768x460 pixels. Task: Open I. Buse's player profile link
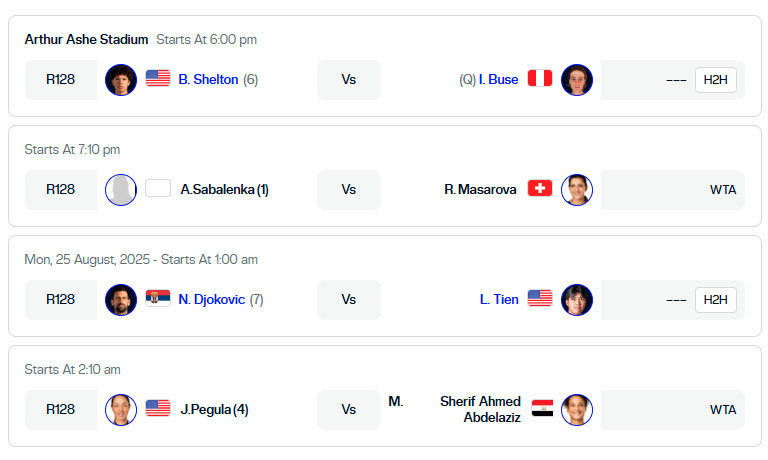pos(498,79)
